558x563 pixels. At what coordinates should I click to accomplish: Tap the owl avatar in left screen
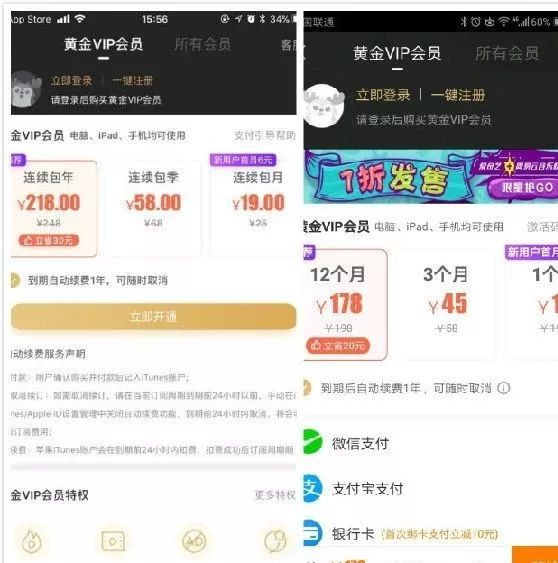[25, 89]
